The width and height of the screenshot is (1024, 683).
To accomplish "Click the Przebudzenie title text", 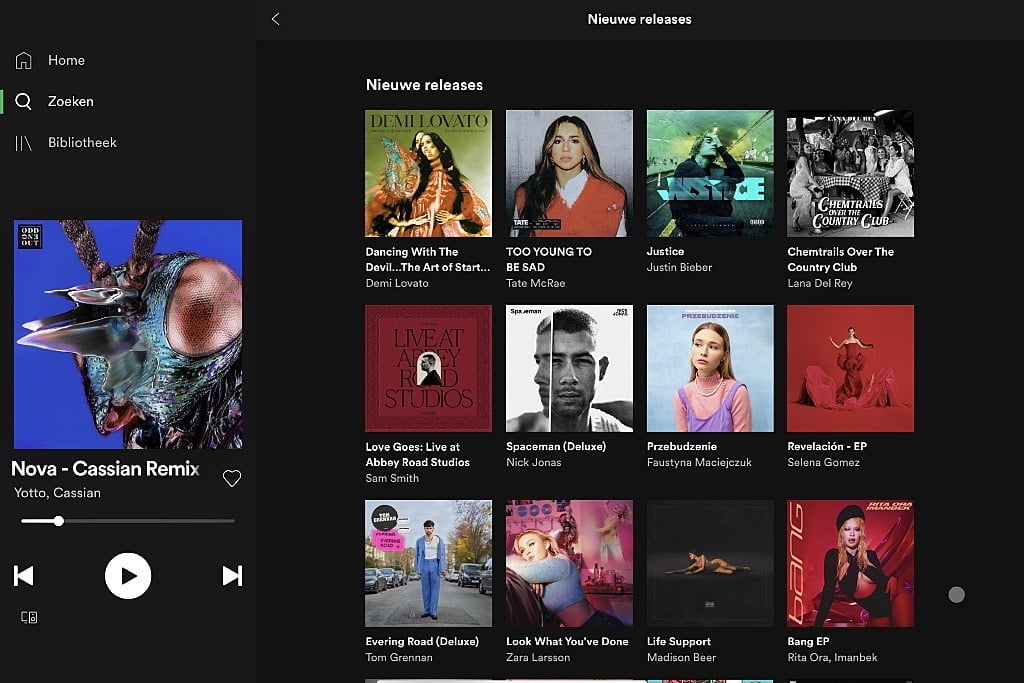I will [682, 447].
